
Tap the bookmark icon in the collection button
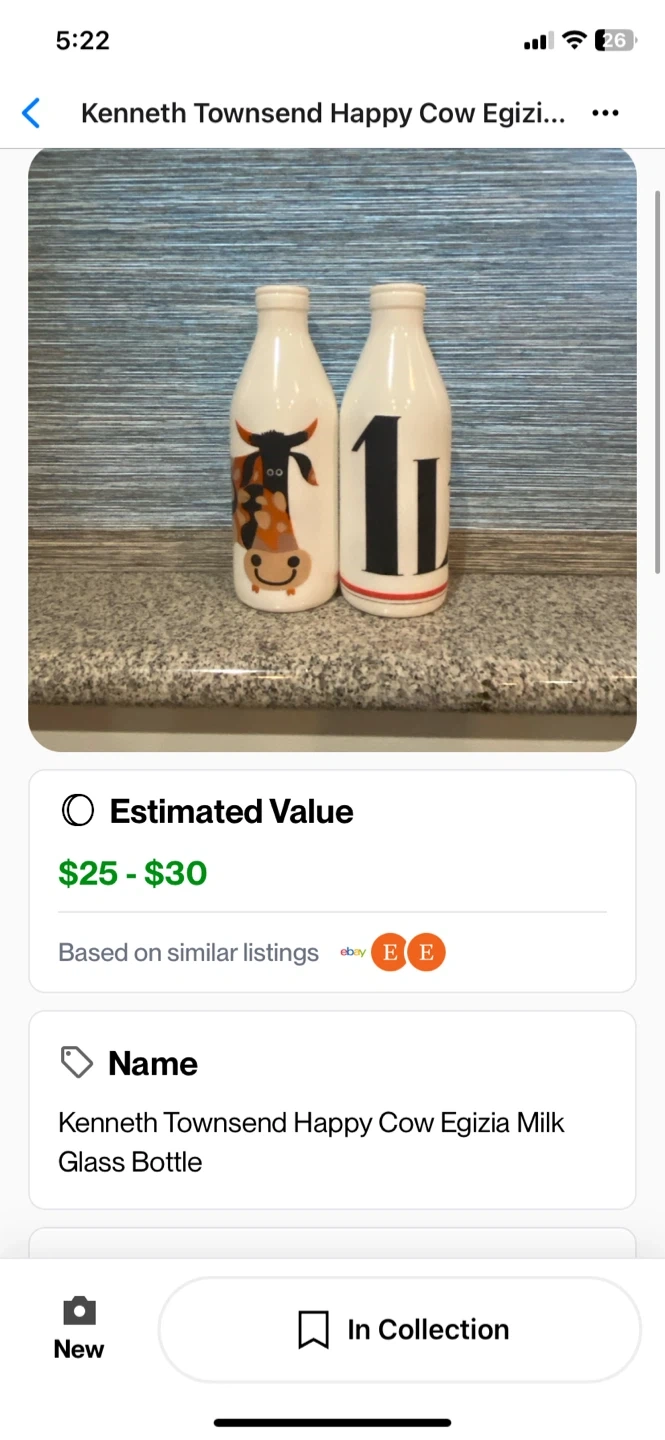(x=313, y=1330)
